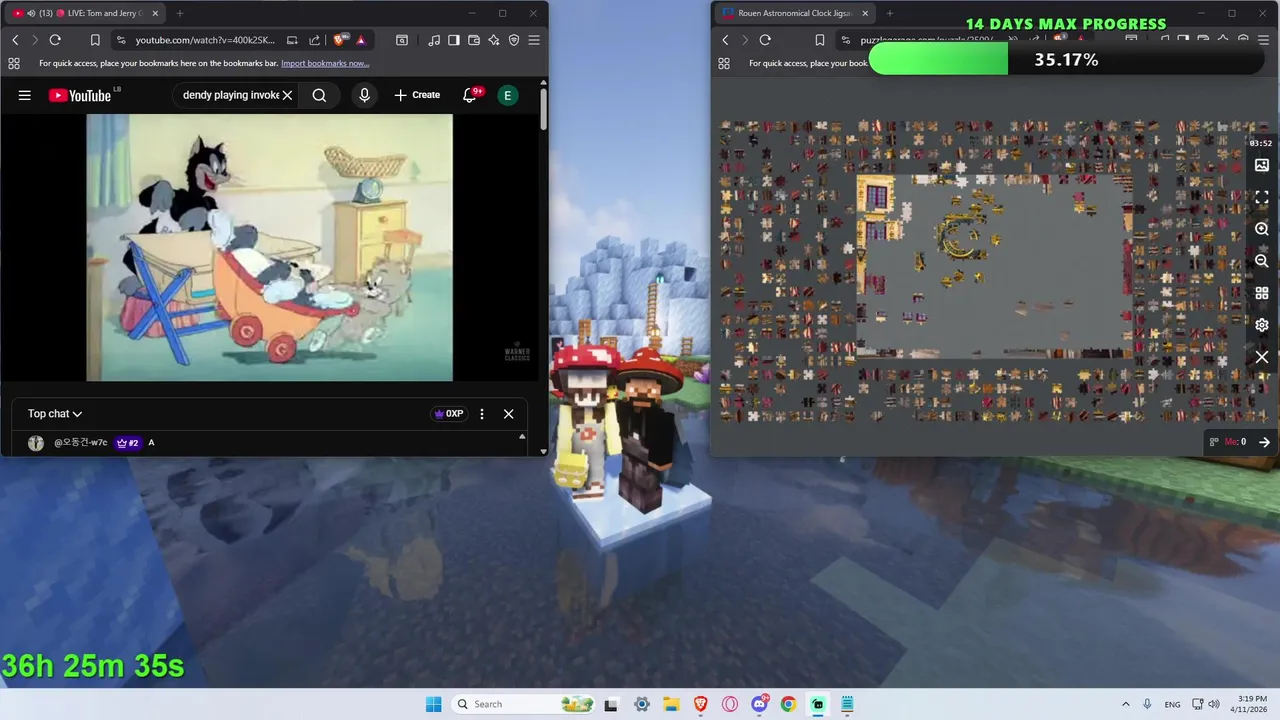Viewport: 1280px width, 720px height.
Task: Open Brave Rewards triangle icon in YouTube window
Action: point(360,40)
